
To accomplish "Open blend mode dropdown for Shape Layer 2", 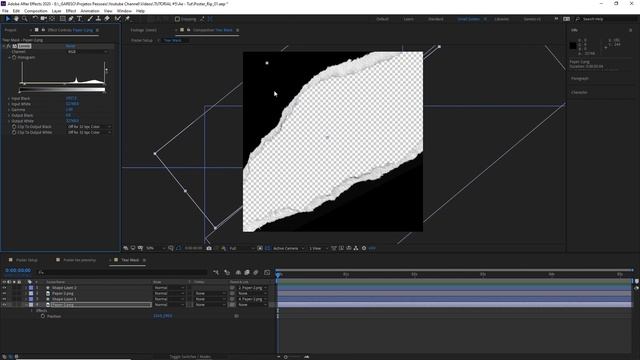I will point(169,288).
